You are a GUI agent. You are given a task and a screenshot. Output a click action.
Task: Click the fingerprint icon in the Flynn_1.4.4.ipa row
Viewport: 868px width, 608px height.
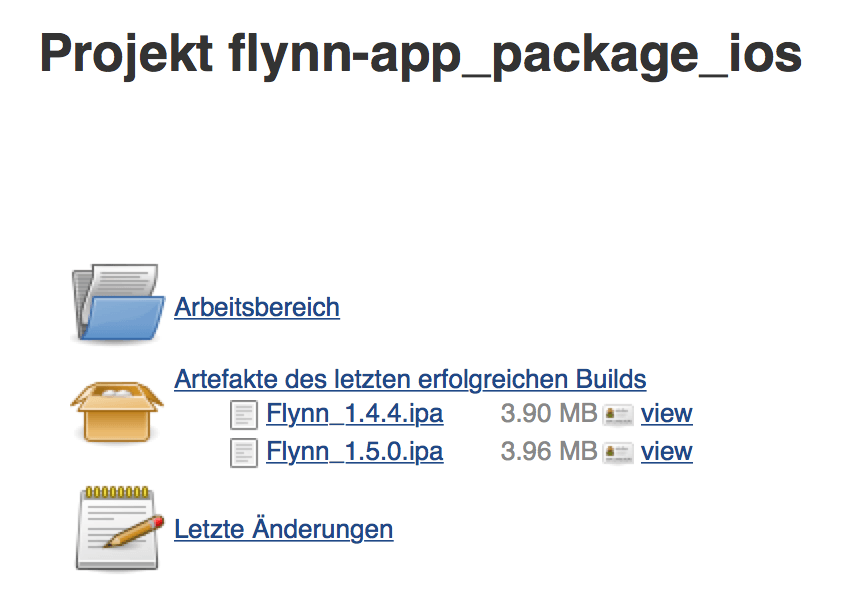pyautogui.click(x=618, y=414)
